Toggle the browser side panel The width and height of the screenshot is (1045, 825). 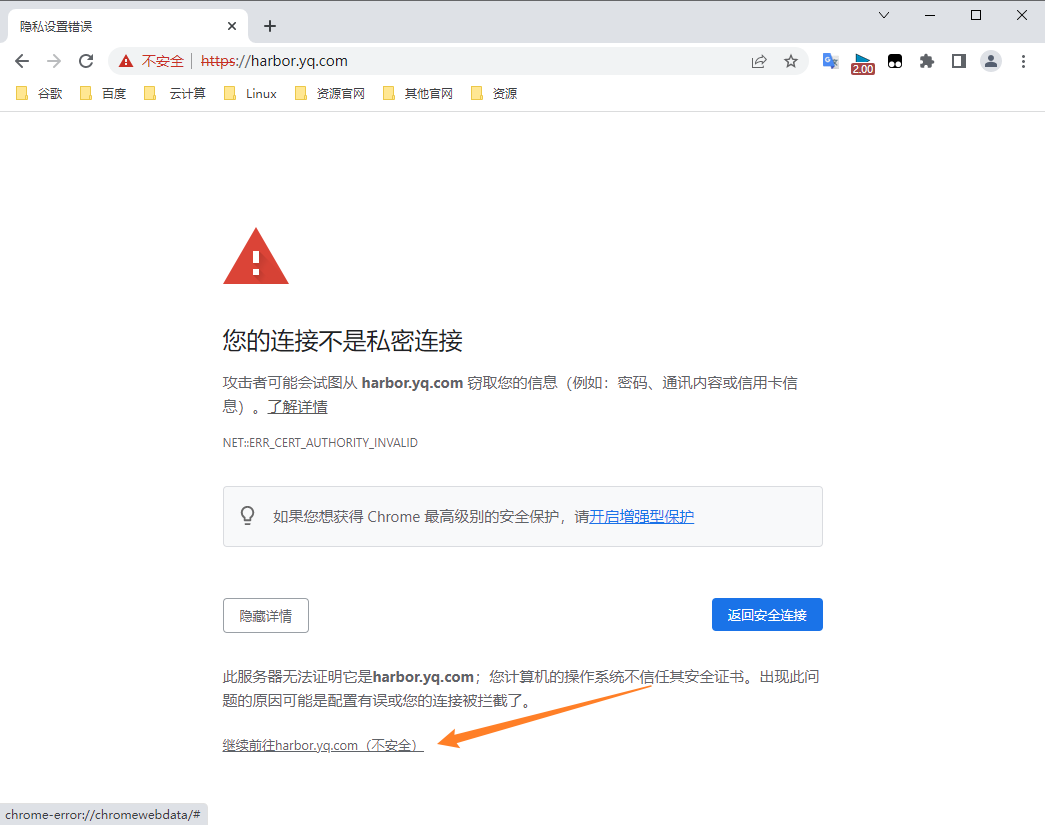click(x=958, y=61)
